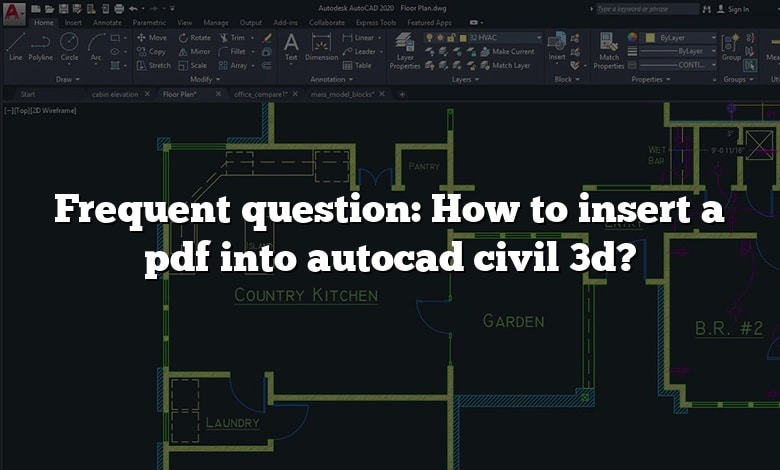The image size is (780, 470).
Task: Click the Rotate tool
Action: [195, 37]
